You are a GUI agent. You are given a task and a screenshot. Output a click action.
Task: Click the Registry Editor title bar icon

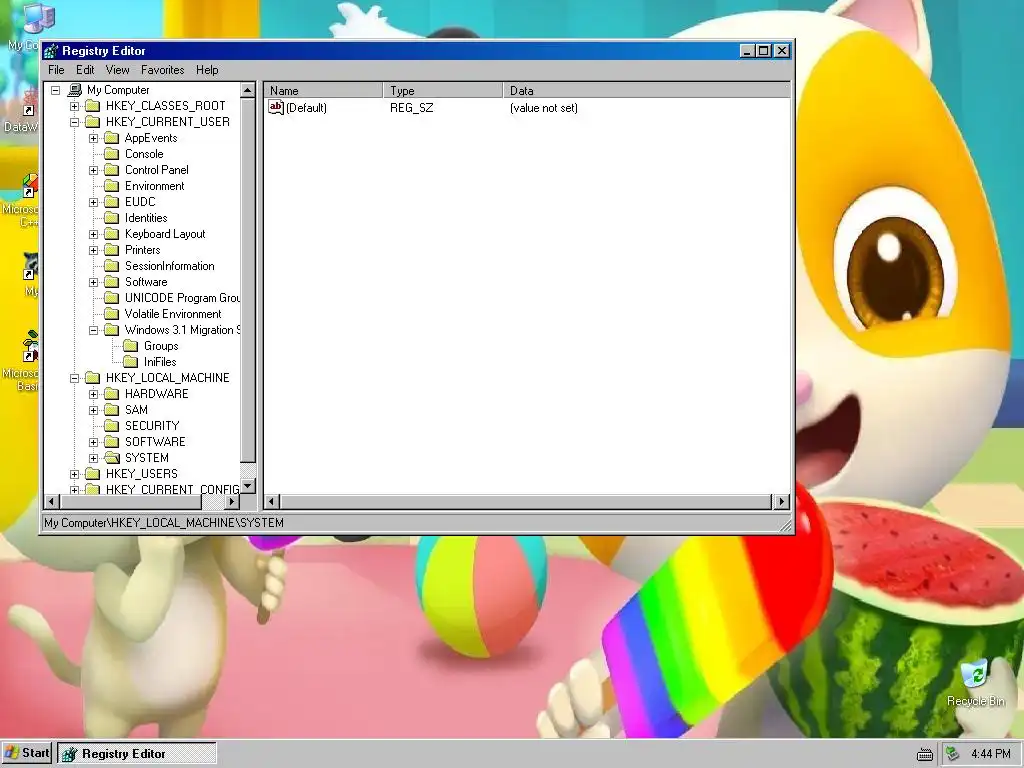click(51, 51)
